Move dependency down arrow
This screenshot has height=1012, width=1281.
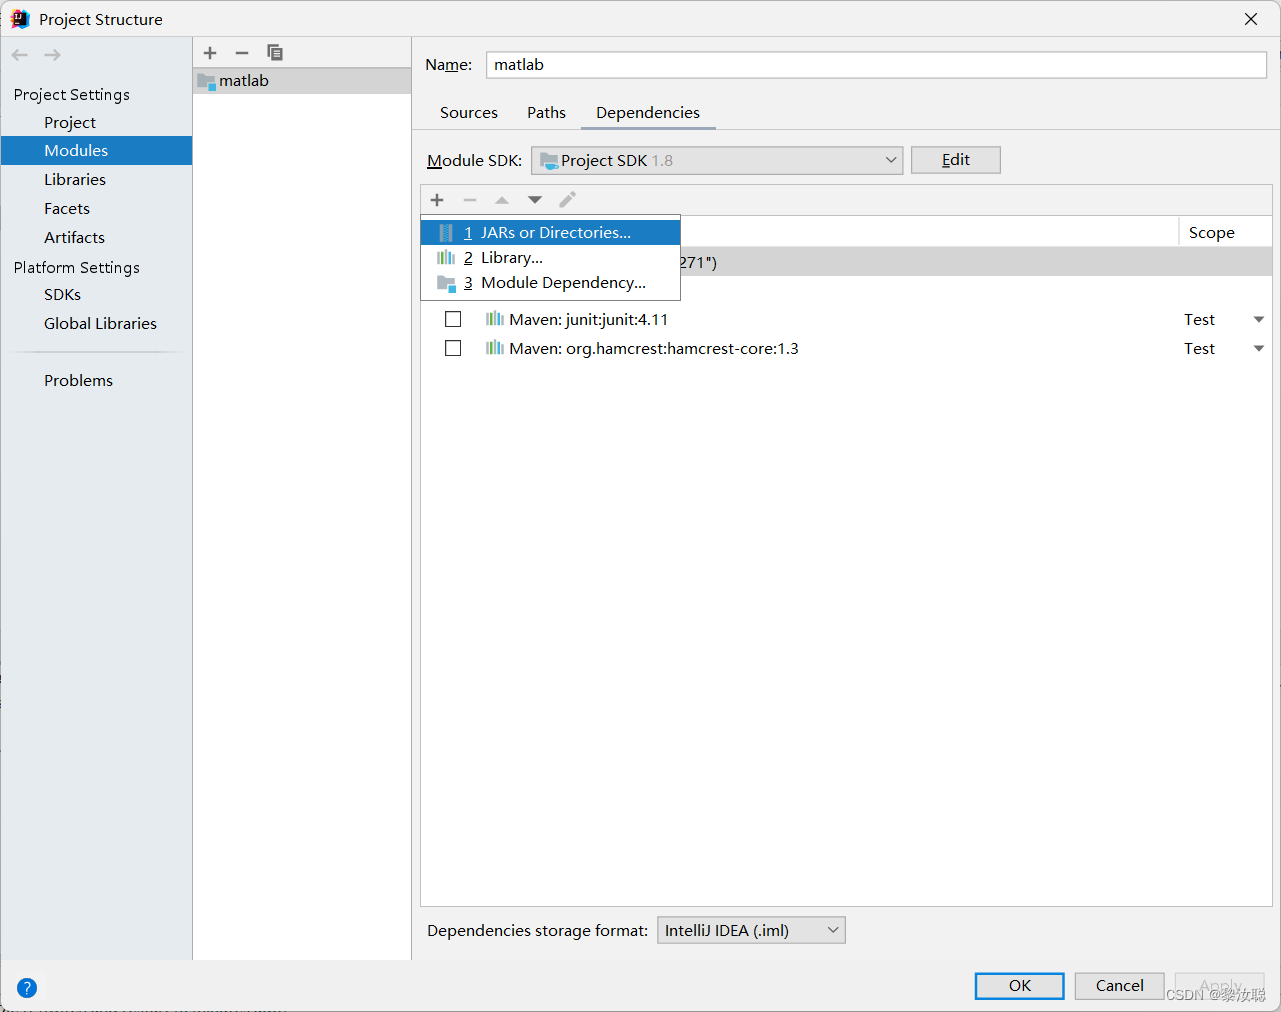point(535,200)
